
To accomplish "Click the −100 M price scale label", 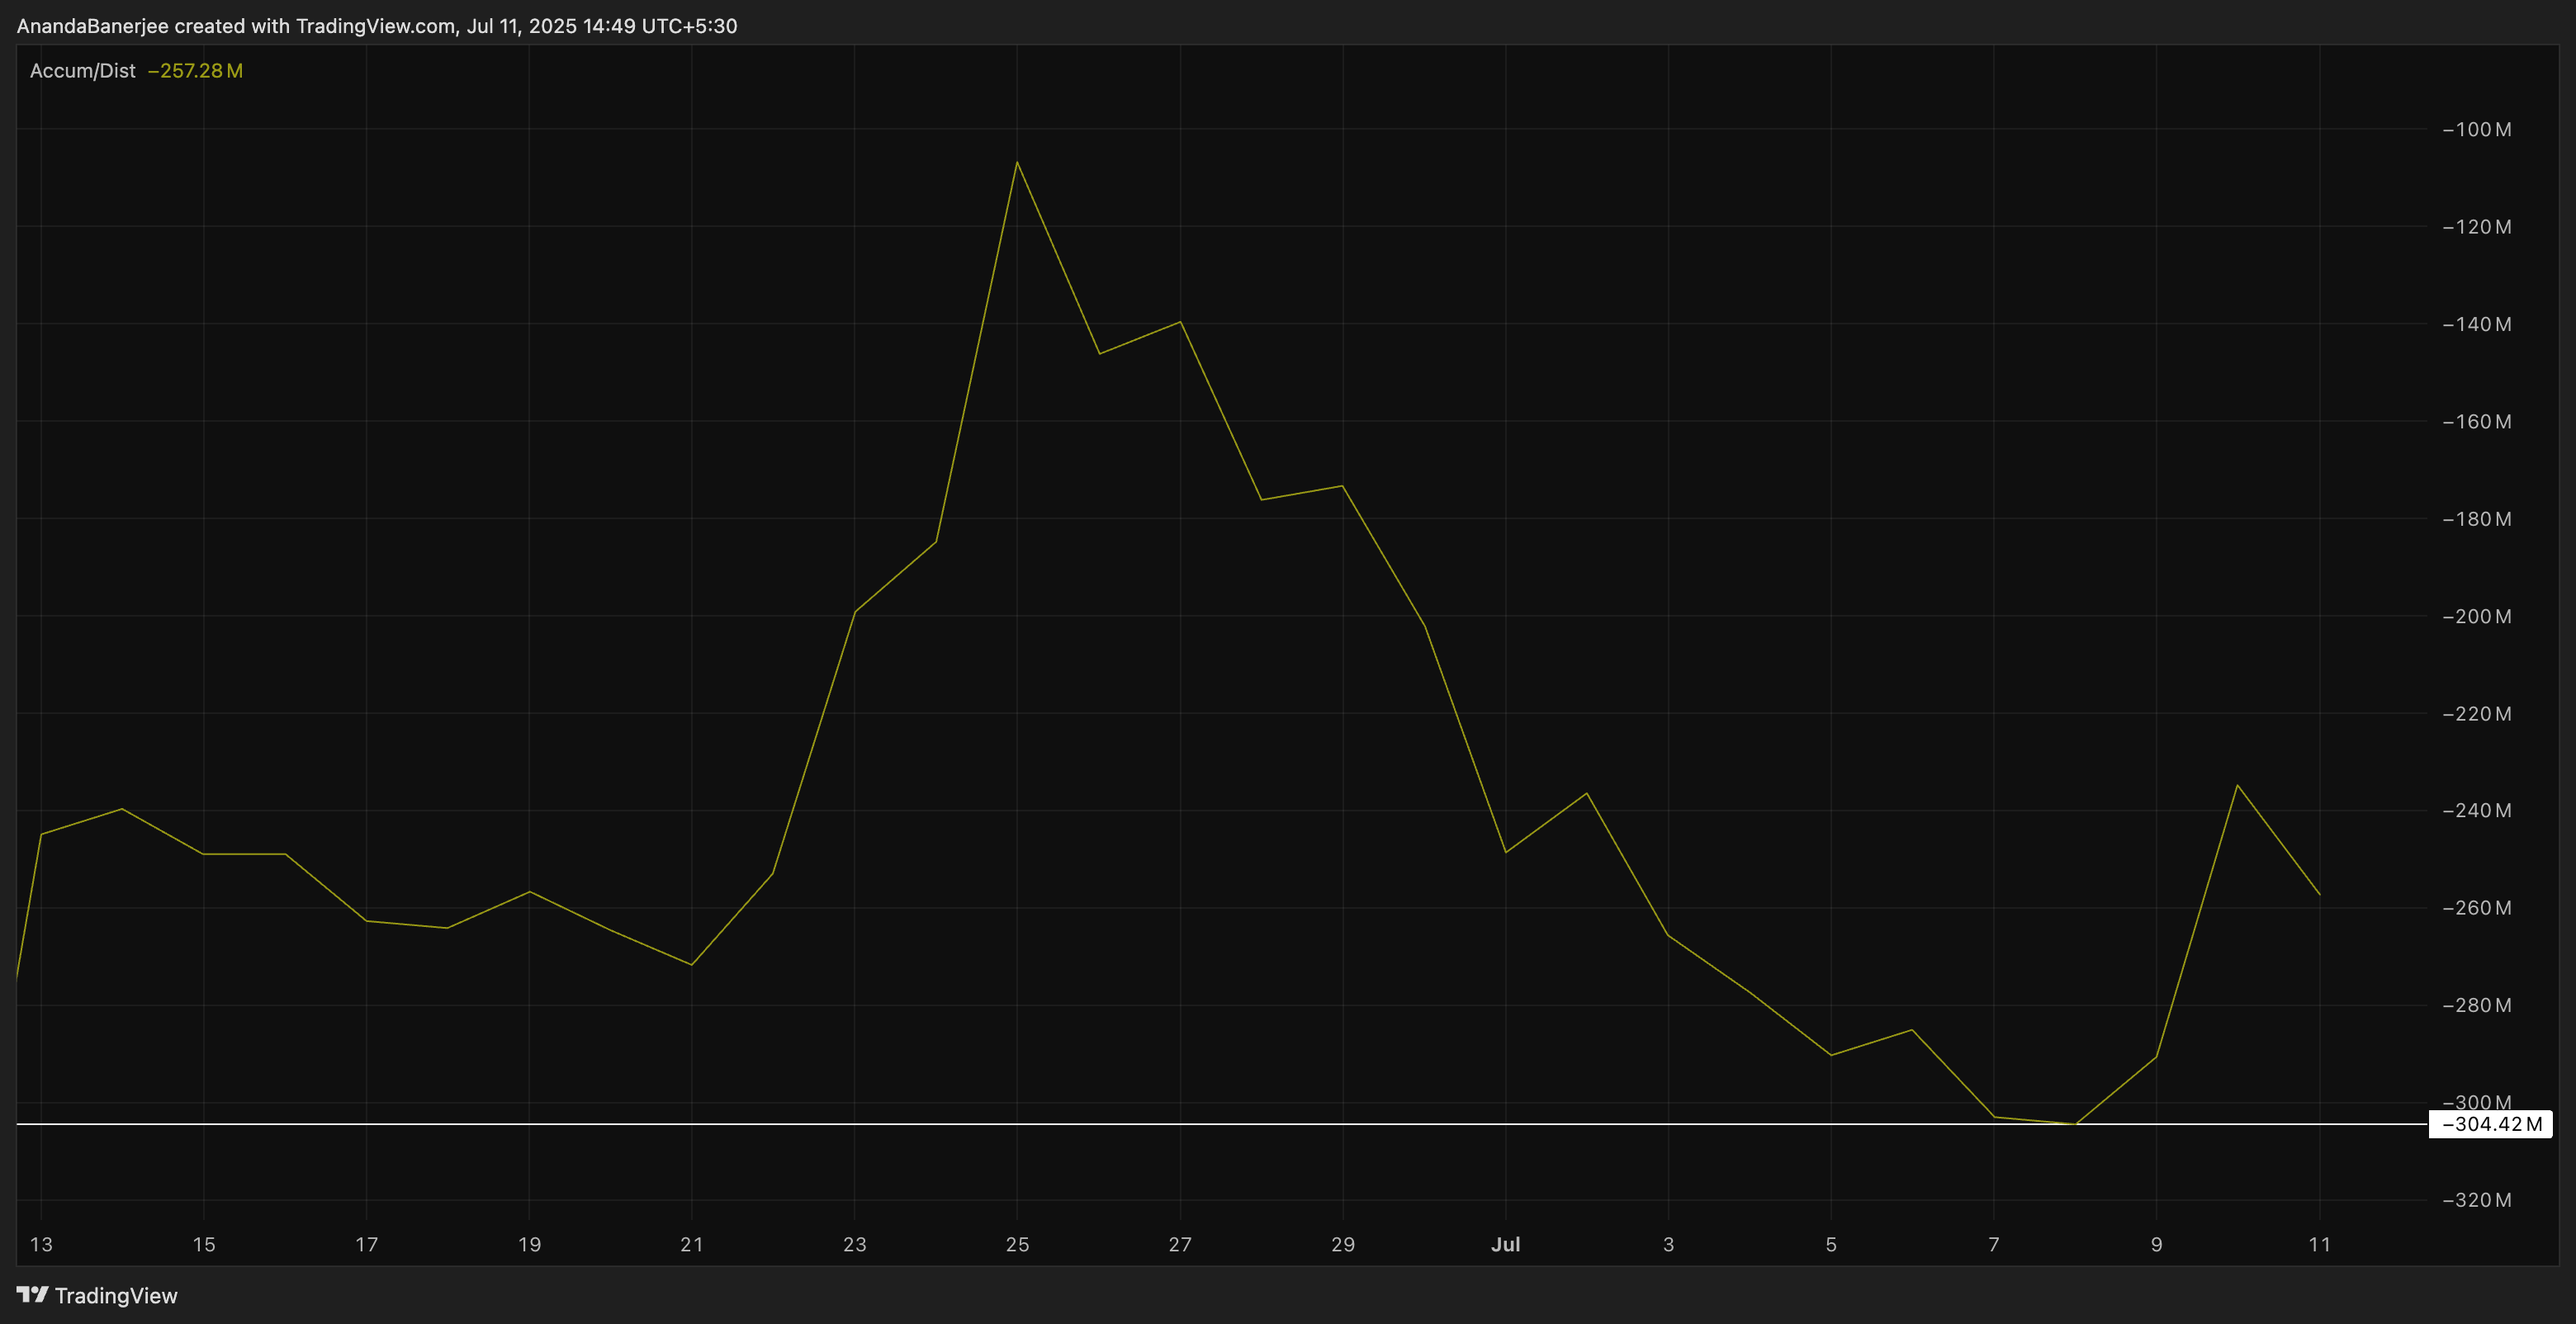I will point(2476,130).
